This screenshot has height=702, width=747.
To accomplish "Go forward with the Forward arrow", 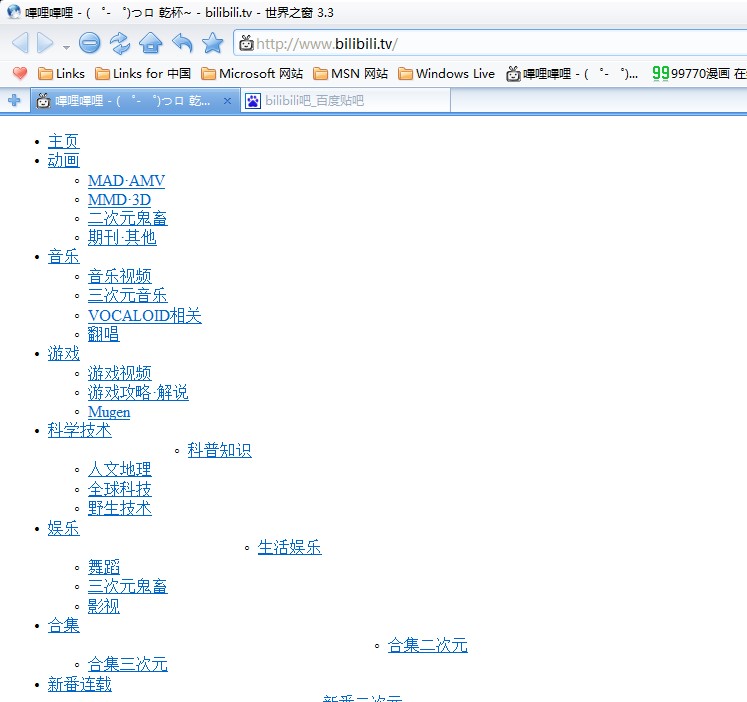I will [x=45, y=43].
